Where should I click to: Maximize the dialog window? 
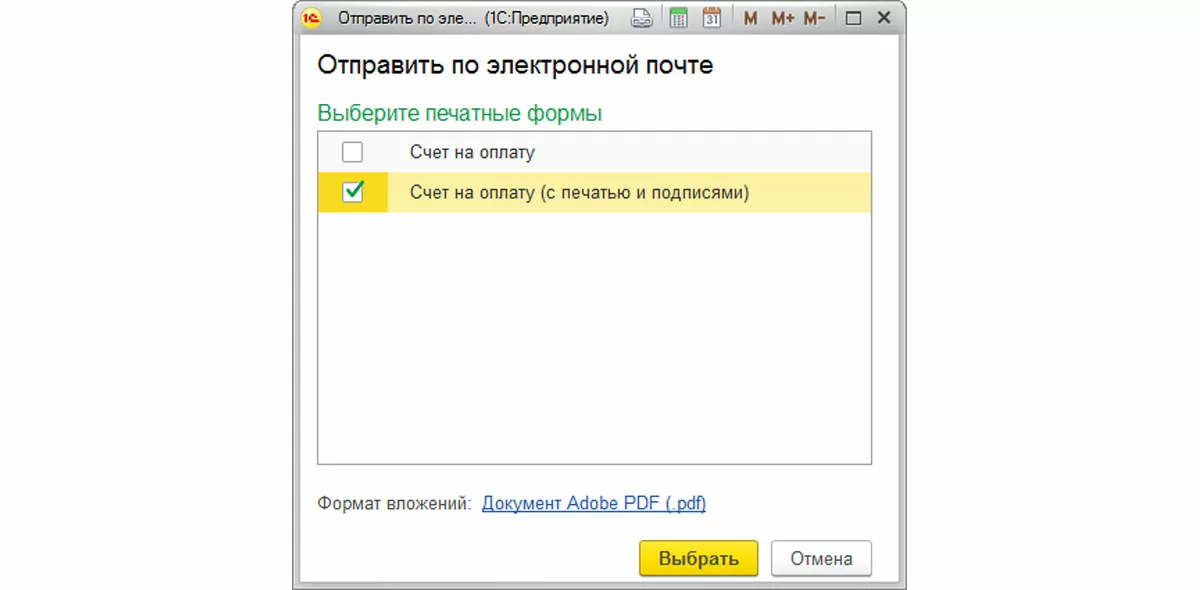coord(853,18)
